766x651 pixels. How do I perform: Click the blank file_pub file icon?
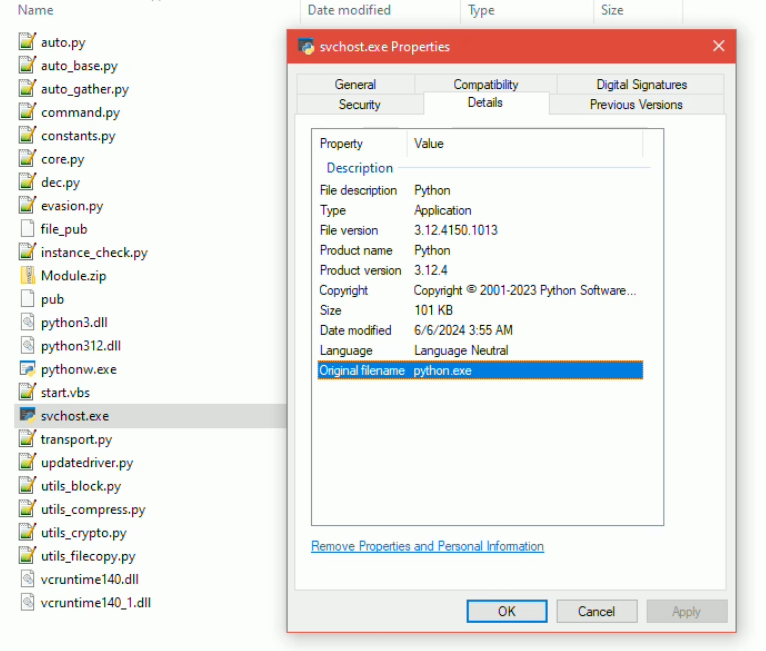27,229
